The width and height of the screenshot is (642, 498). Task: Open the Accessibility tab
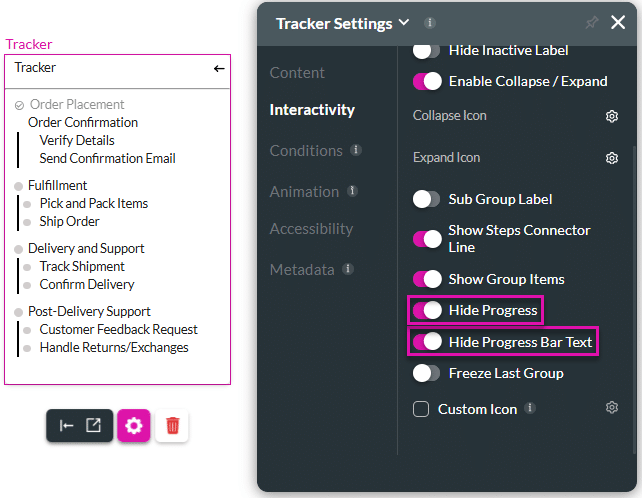[x=311, y=229]
